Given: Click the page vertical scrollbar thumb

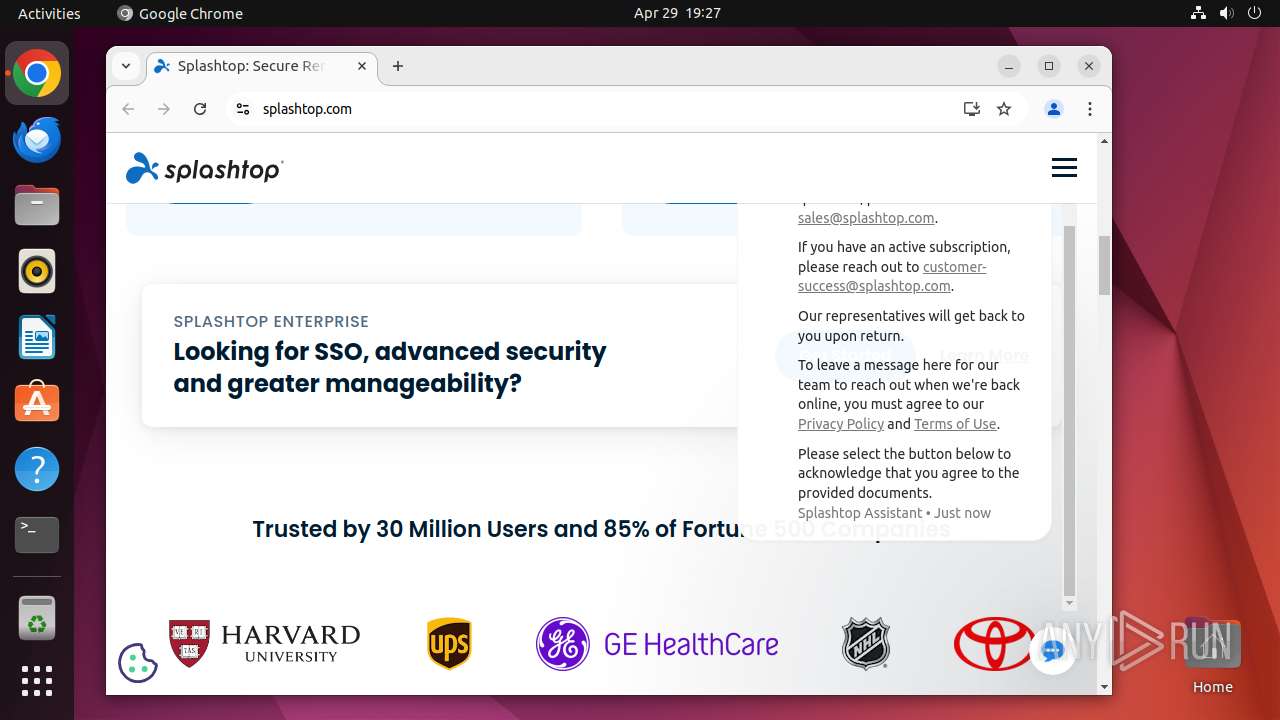Looking at the screenshot, I should [x=1104, y=265].
